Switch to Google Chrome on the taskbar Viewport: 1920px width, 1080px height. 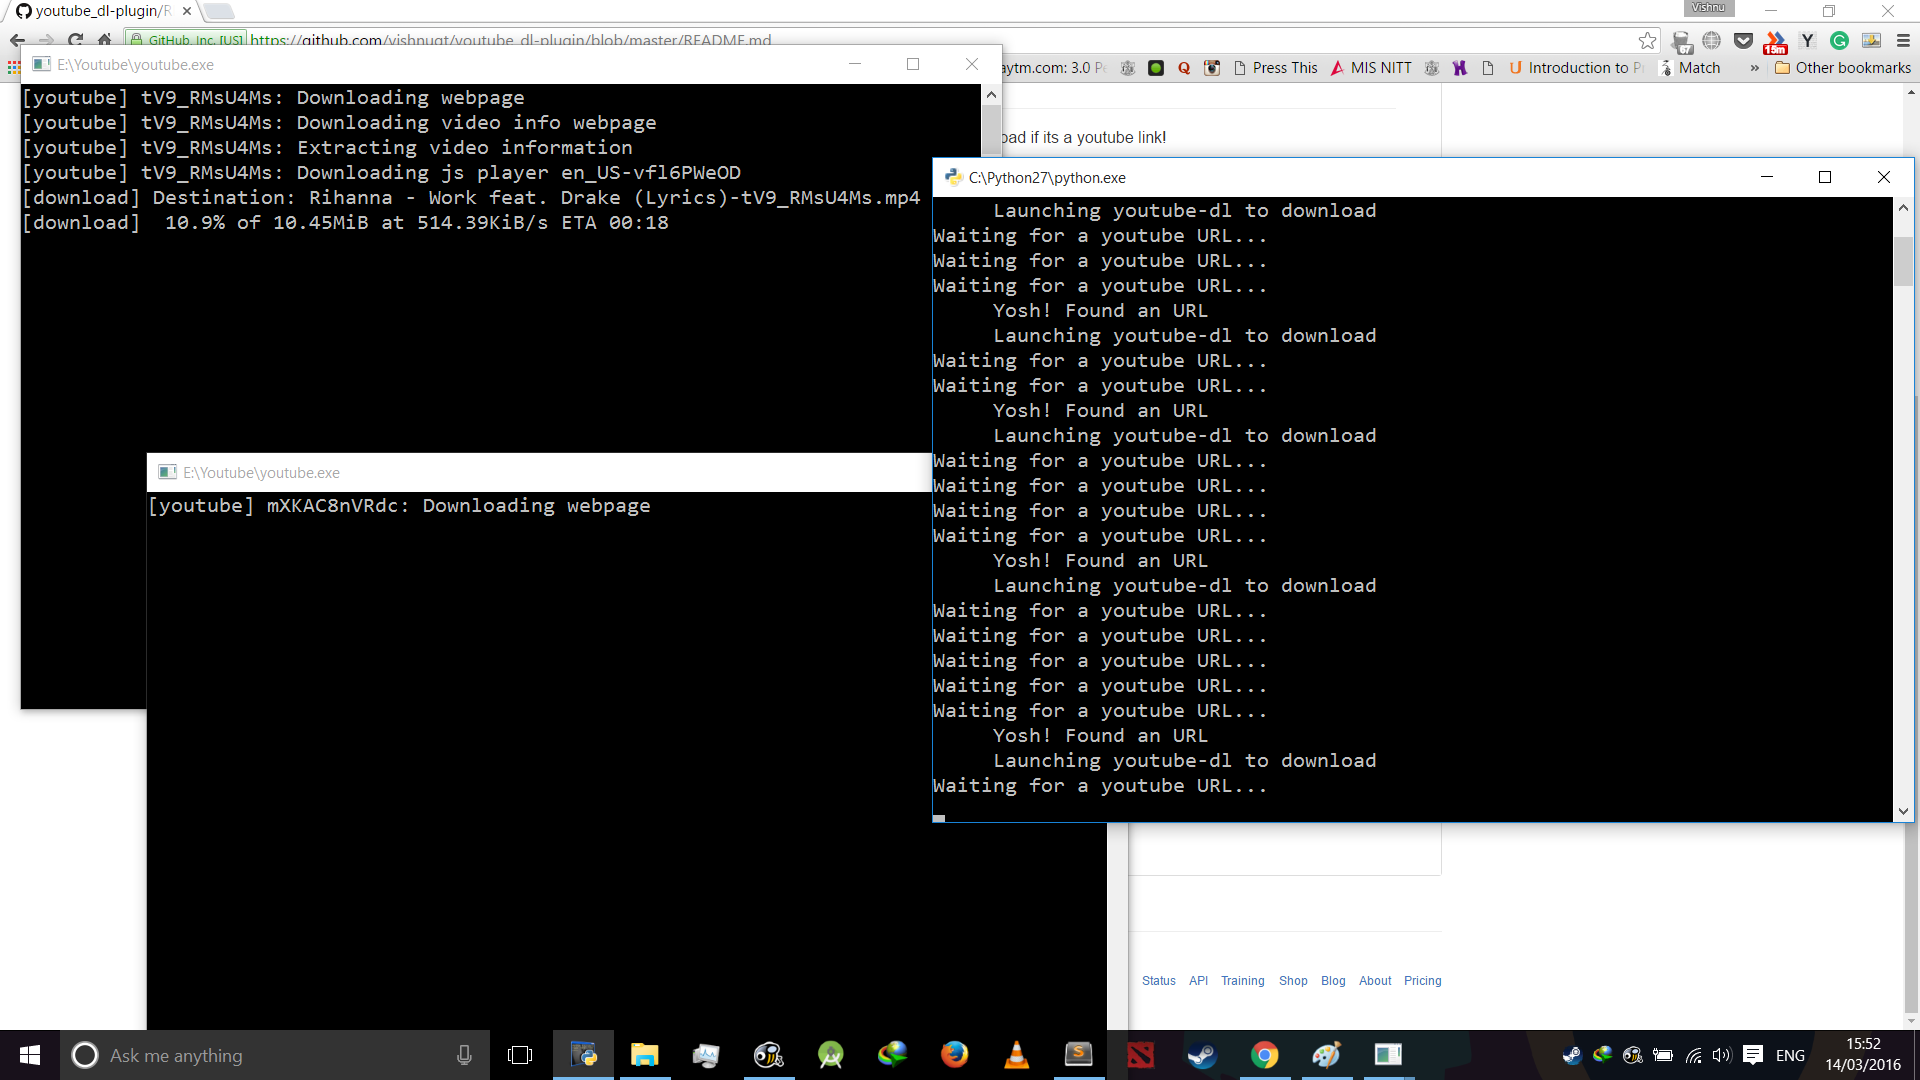click(x=1265, y=1055)
